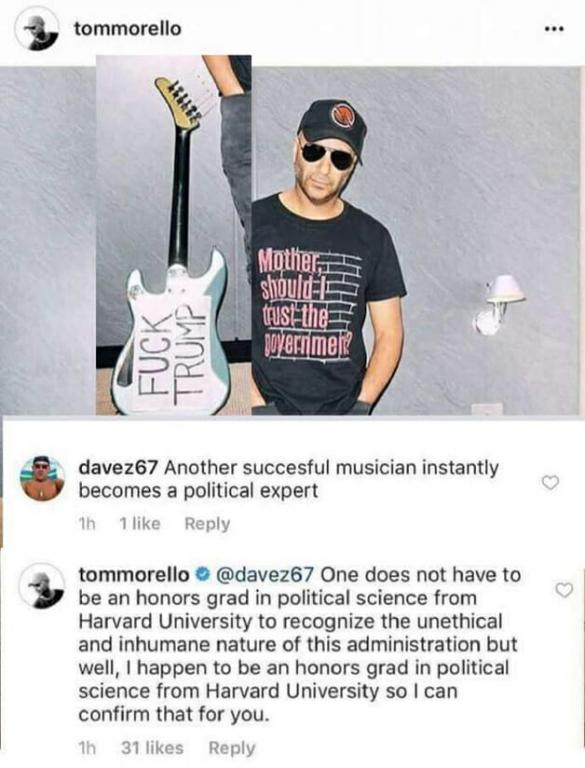Like davez67's comment with the heart icon
585x768 pixels.
[550, 482]
